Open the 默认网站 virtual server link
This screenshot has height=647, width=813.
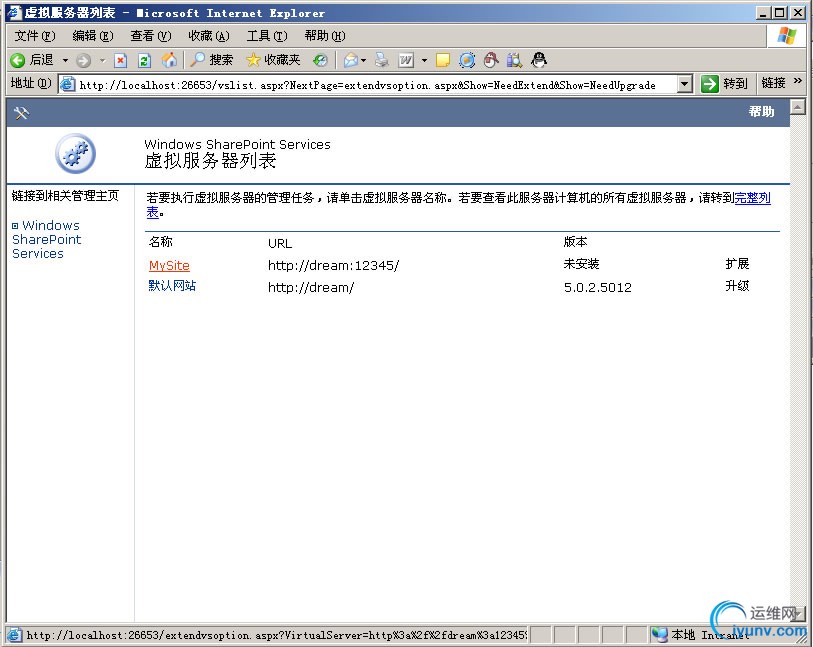pyautogui.click(x=172, y=286)
